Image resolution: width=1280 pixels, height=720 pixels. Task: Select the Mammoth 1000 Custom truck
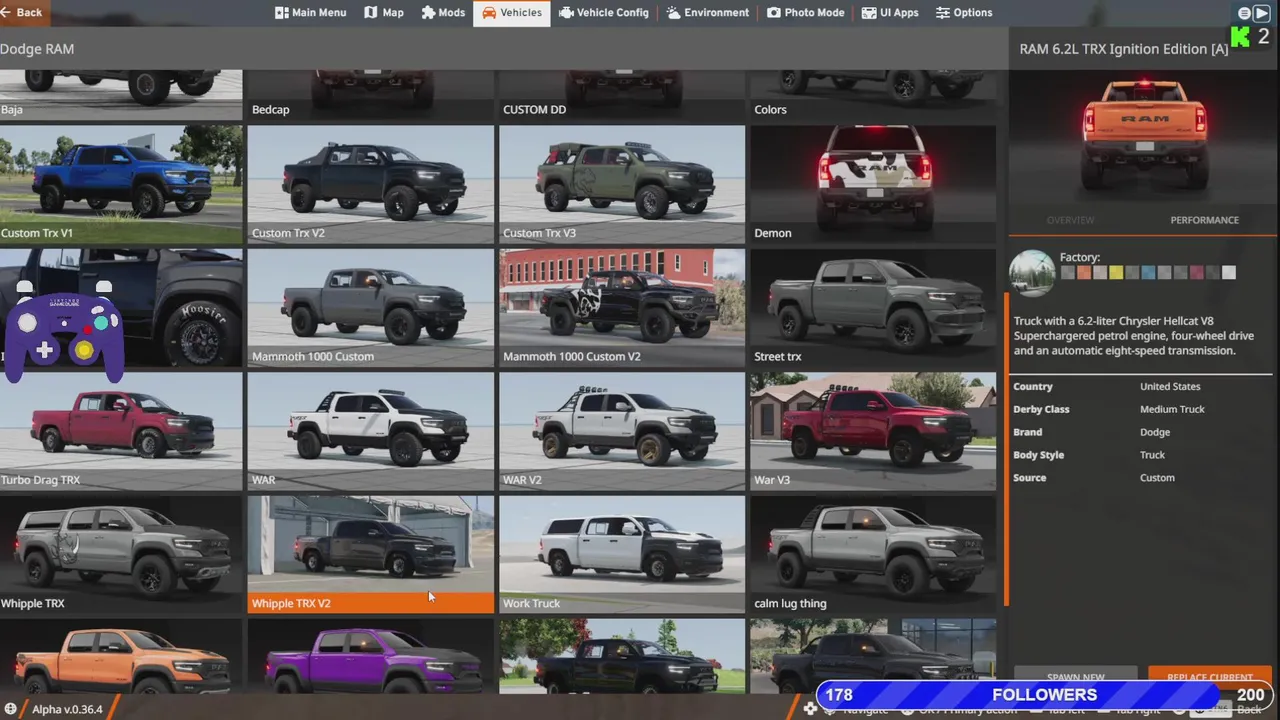(x=370, y=307)
